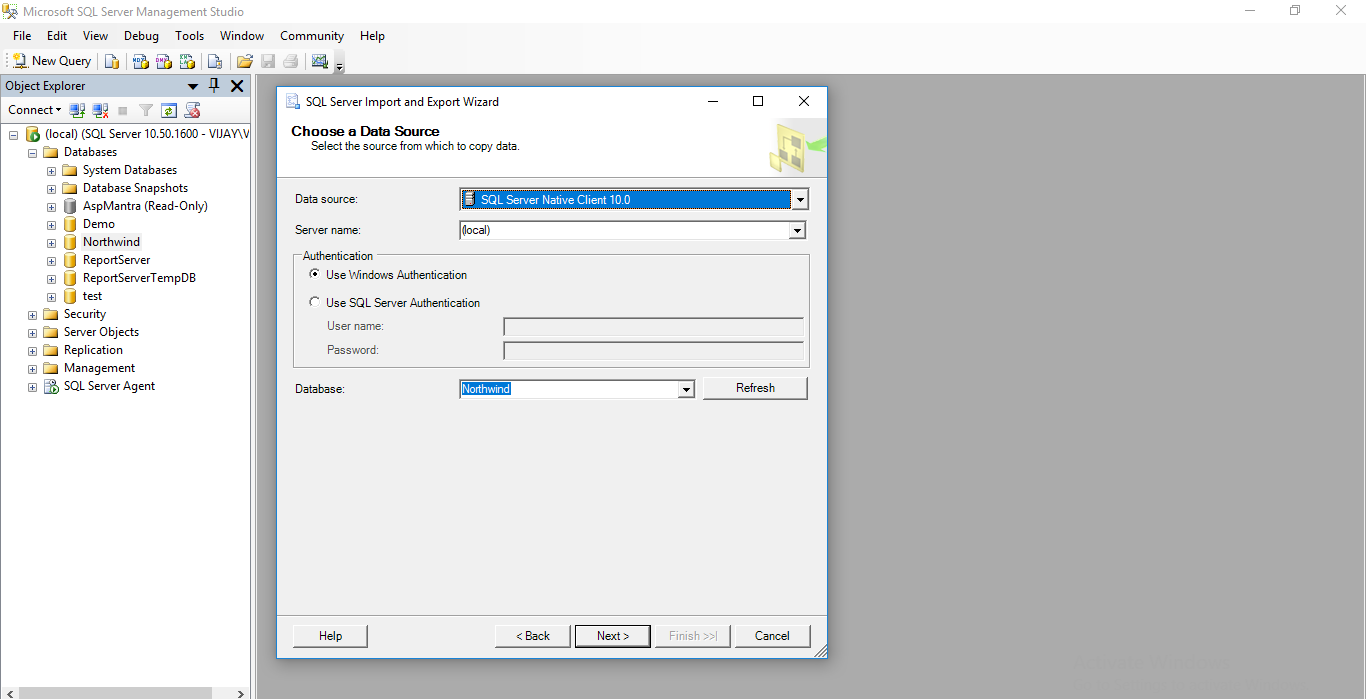Viewport: 1366px width, 699px height.
Task: Open the Server name dropdown
Action: pos(797,230)
